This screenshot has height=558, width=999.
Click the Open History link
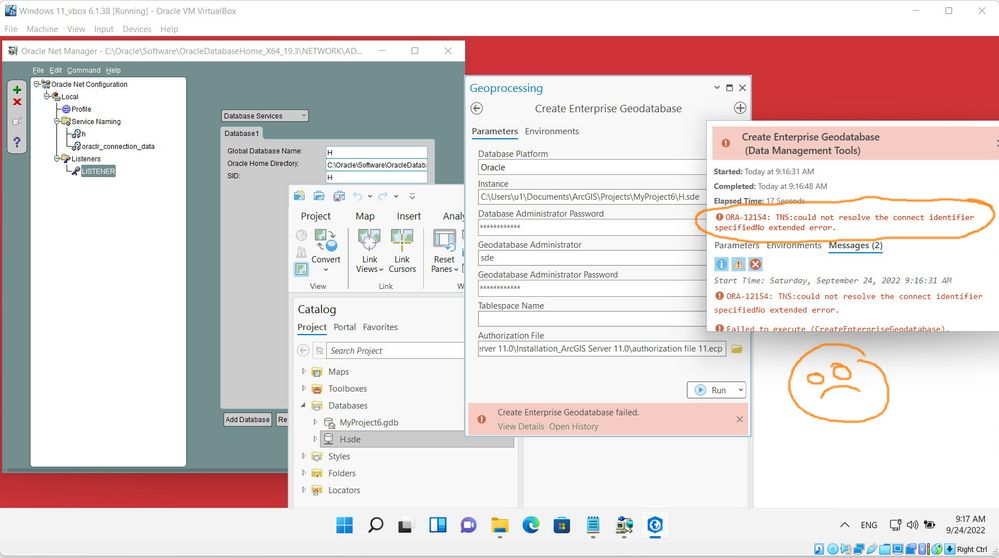click(x=573, y=427)
